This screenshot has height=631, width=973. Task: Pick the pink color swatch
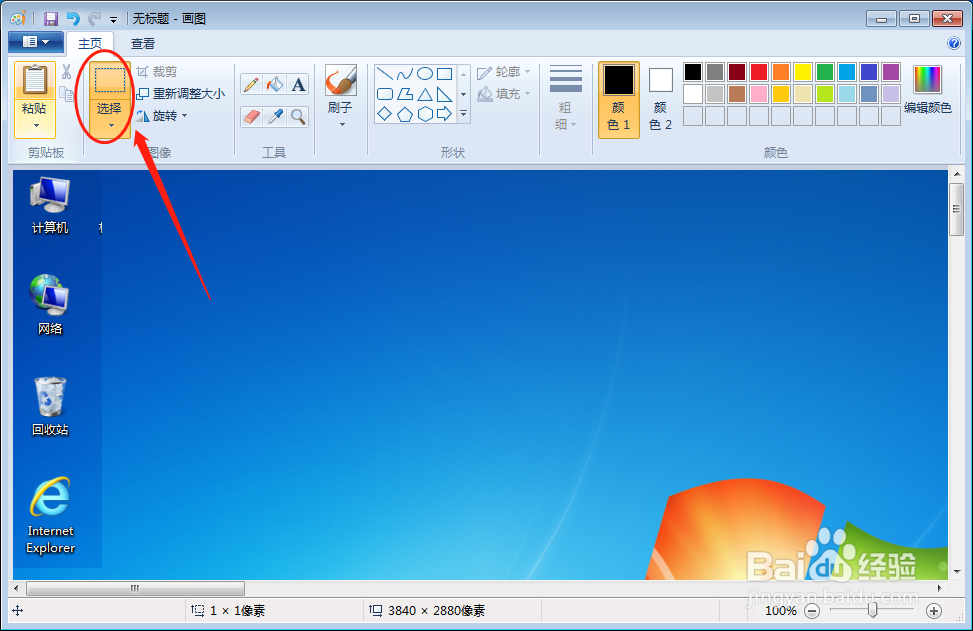[x=759, y=94]
